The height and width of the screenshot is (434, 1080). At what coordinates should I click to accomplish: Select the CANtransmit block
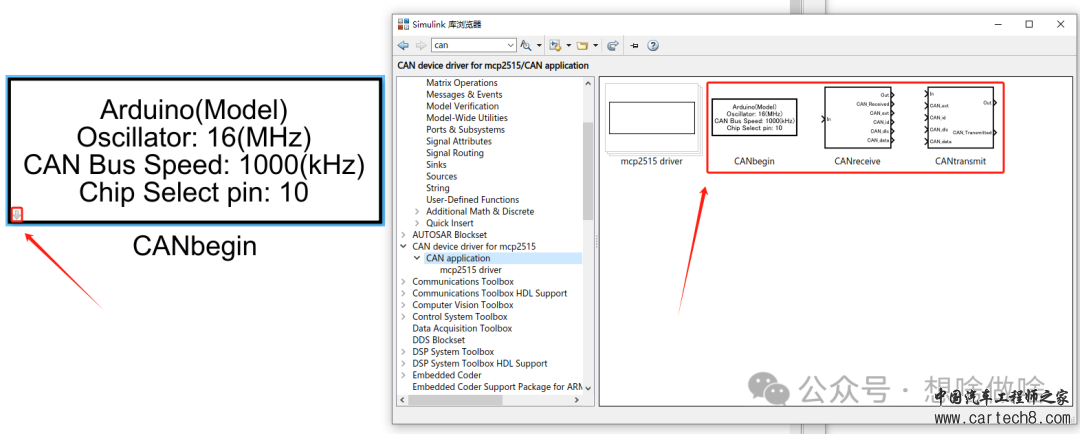point(961,118)
